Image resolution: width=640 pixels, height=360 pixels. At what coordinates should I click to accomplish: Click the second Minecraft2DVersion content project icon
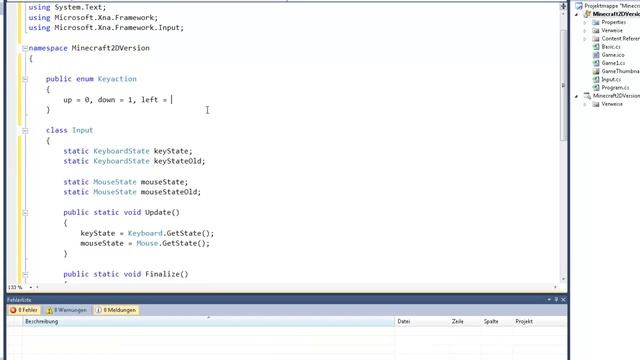pos(587,96)
